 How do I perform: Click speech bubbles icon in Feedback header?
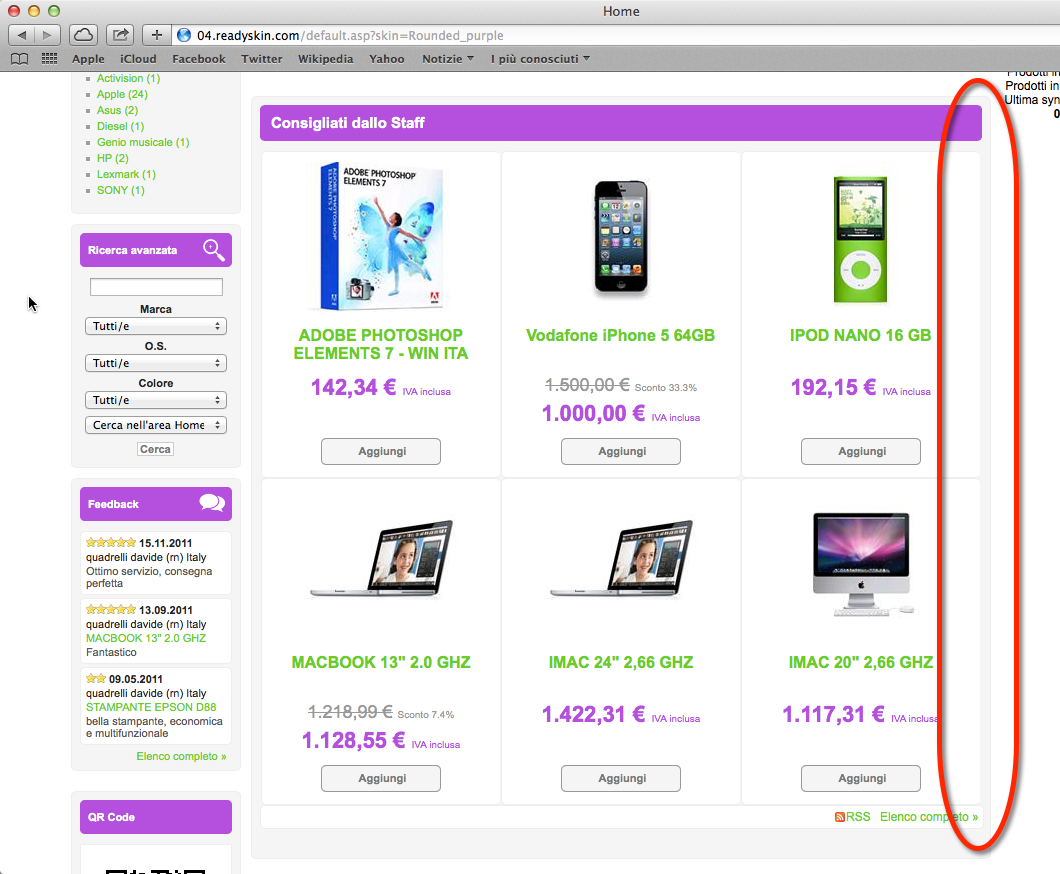pyautogui.click(x=212, y=503)
